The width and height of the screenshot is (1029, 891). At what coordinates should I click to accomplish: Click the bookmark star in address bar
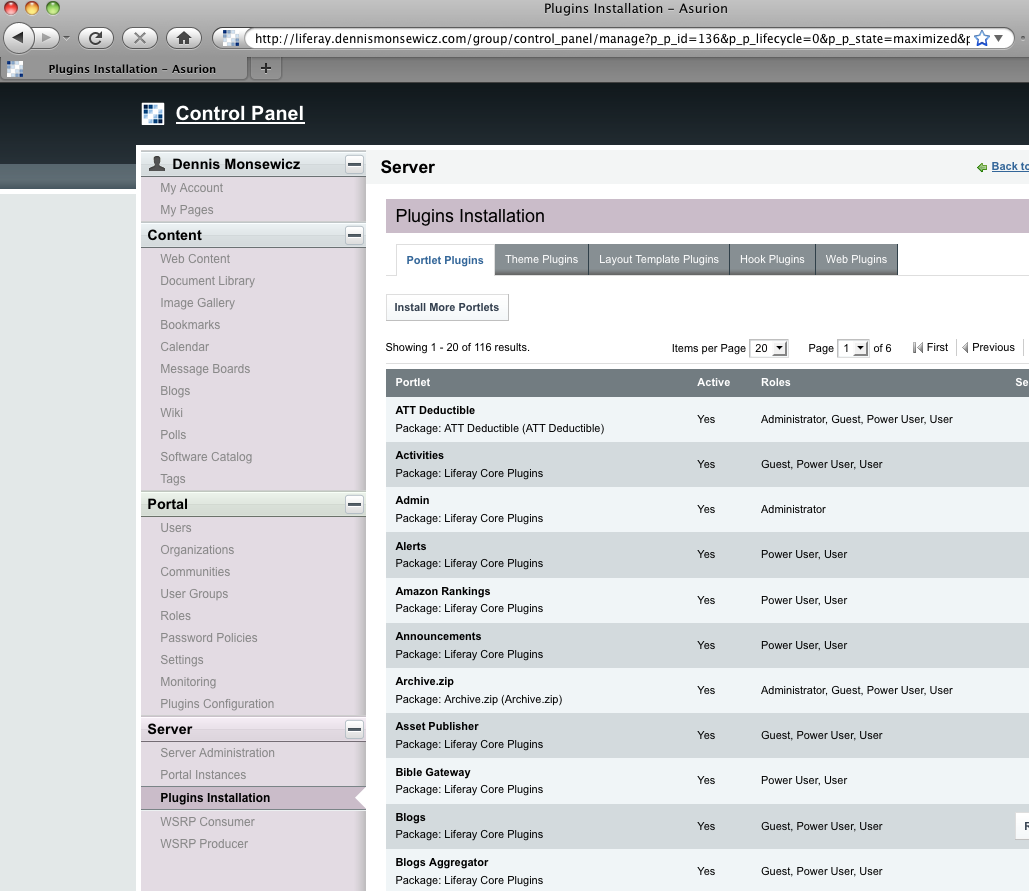[981, 38]
